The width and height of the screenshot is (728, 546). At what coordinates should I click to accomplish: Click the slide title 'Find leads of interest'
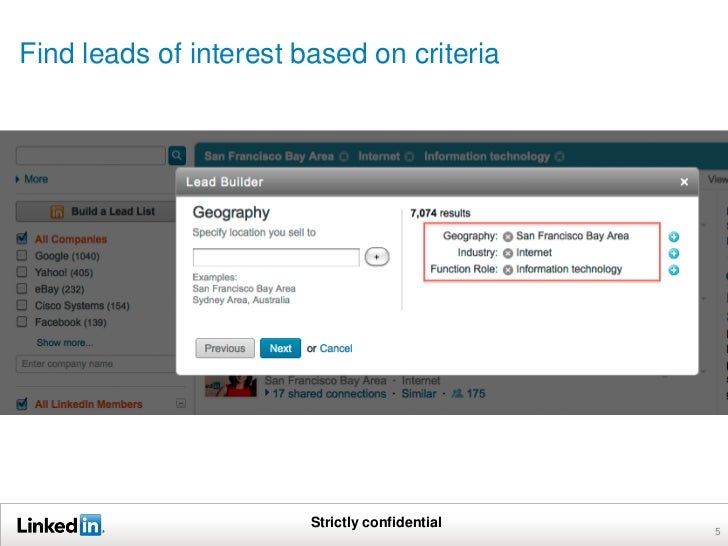259,53
